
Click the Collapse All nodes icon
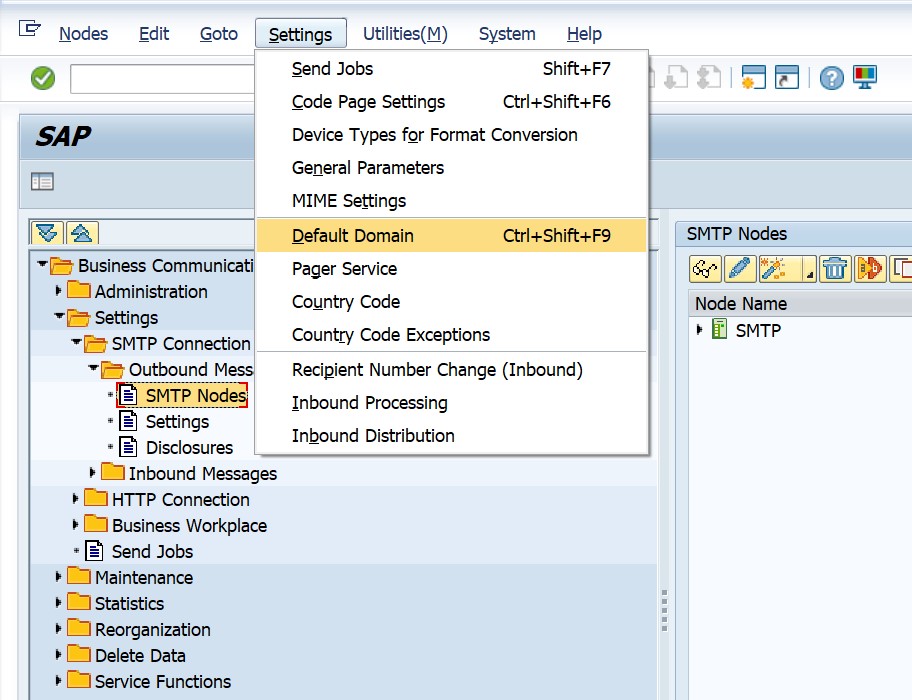pos(82,233)
